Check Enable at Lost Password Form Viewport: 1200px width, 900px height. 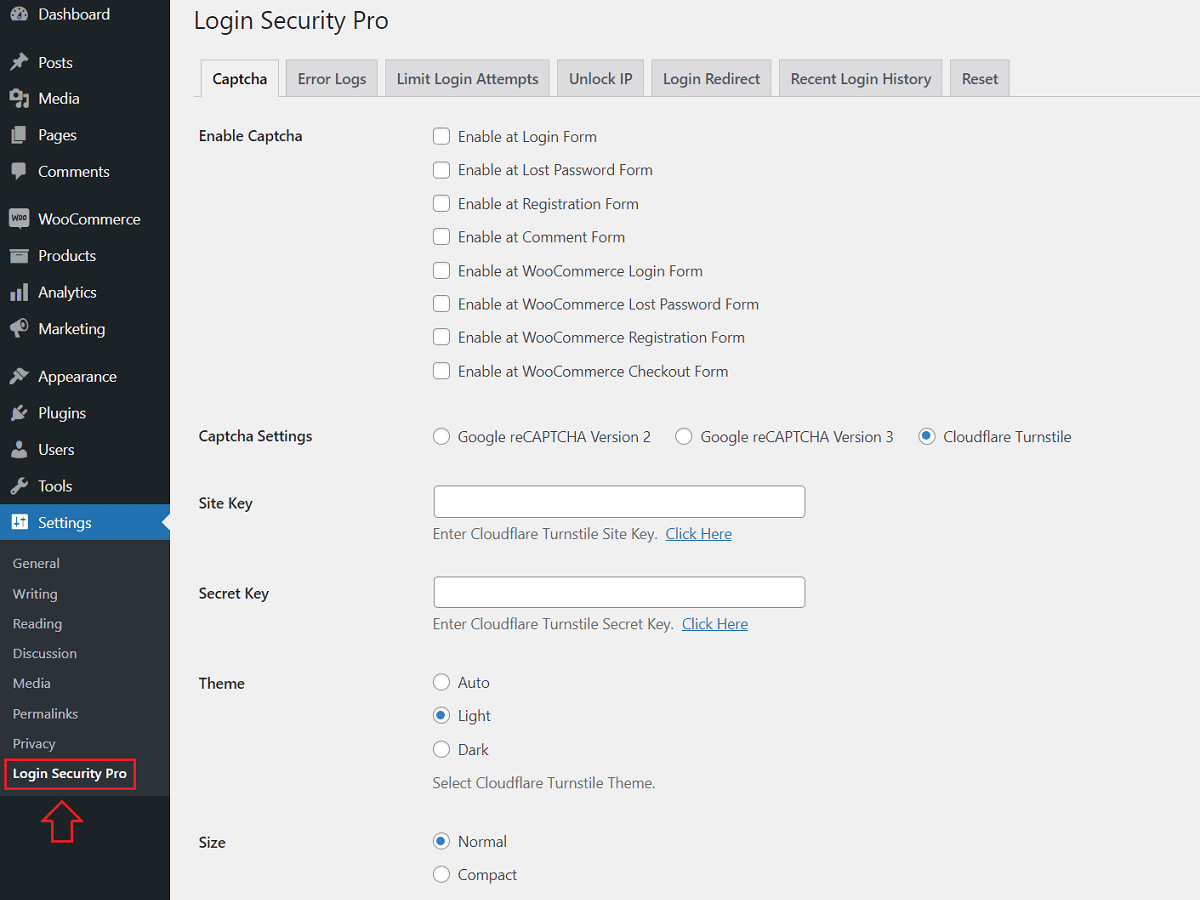click(x=441, y=170)
